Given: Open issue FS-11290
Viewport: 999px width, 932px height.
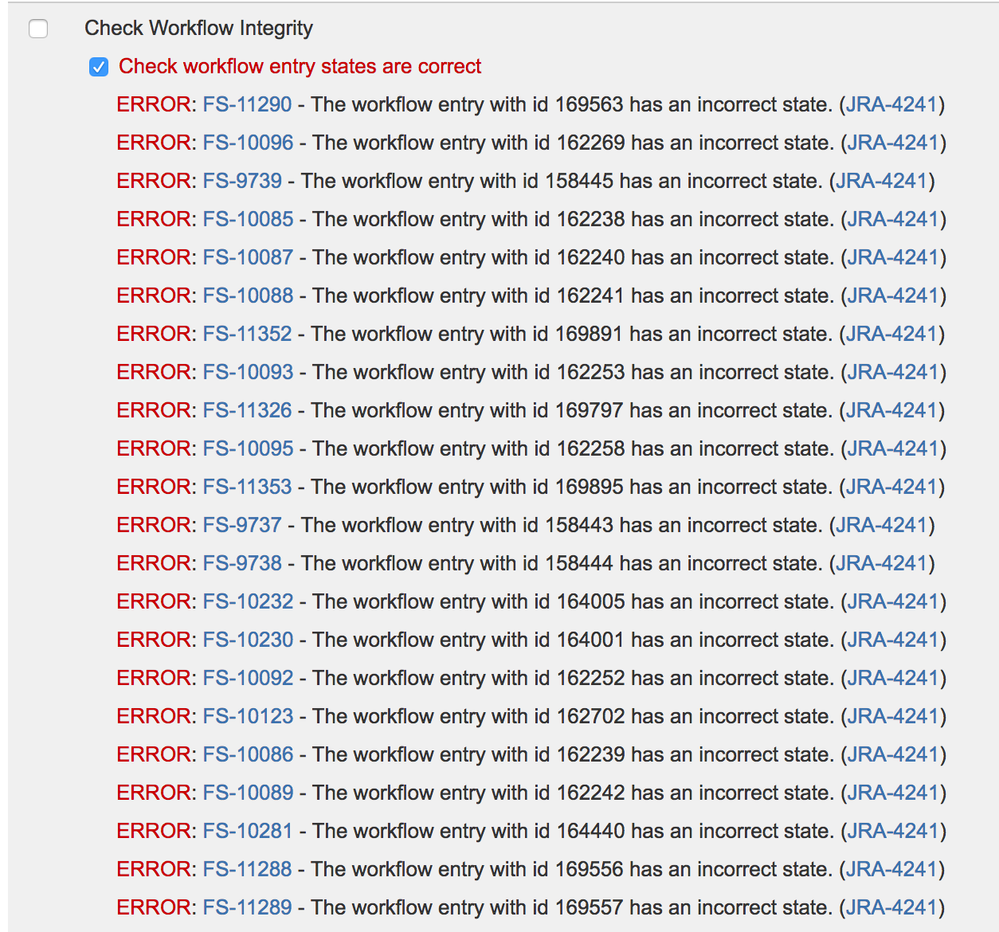Looking at the screenshot, I should pos(246,104).
